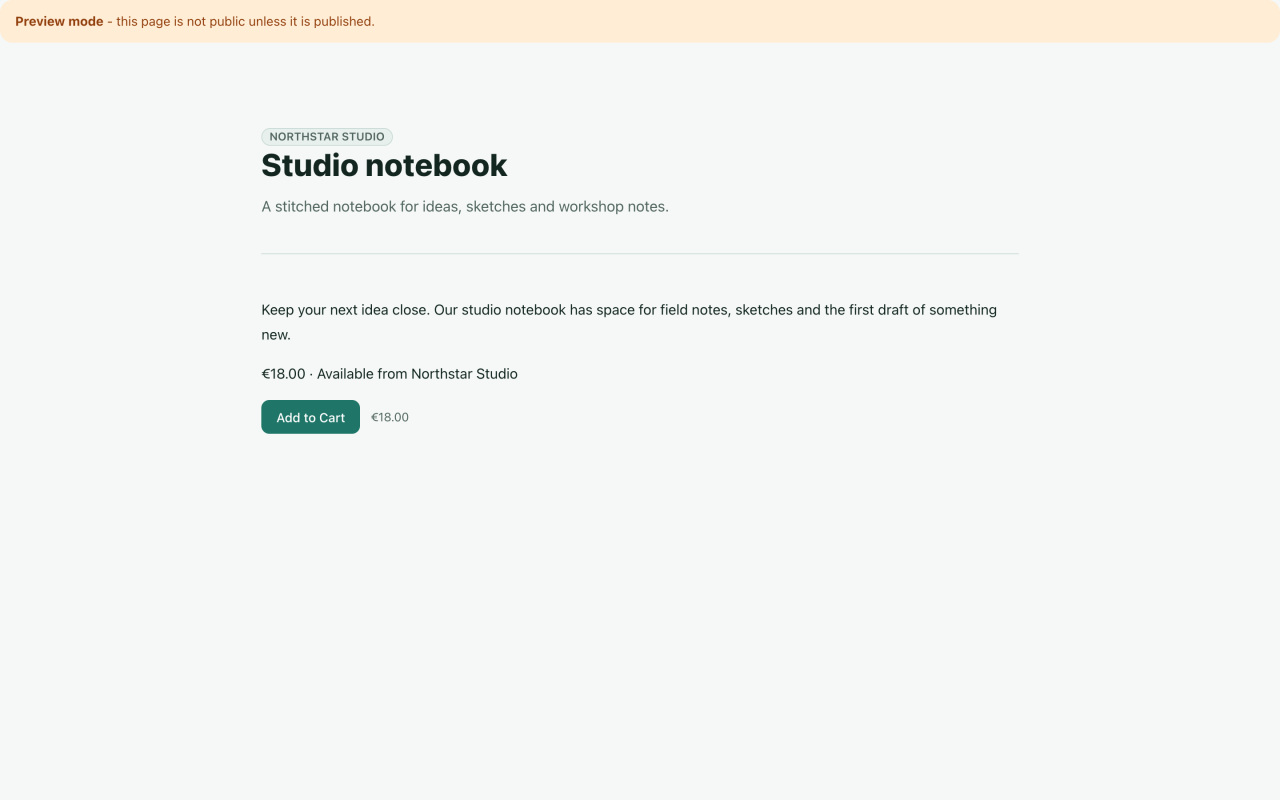Screen dimensions: 1280x800
Task: Click the stitched notebook subtitle text
Action: point(465,207)
